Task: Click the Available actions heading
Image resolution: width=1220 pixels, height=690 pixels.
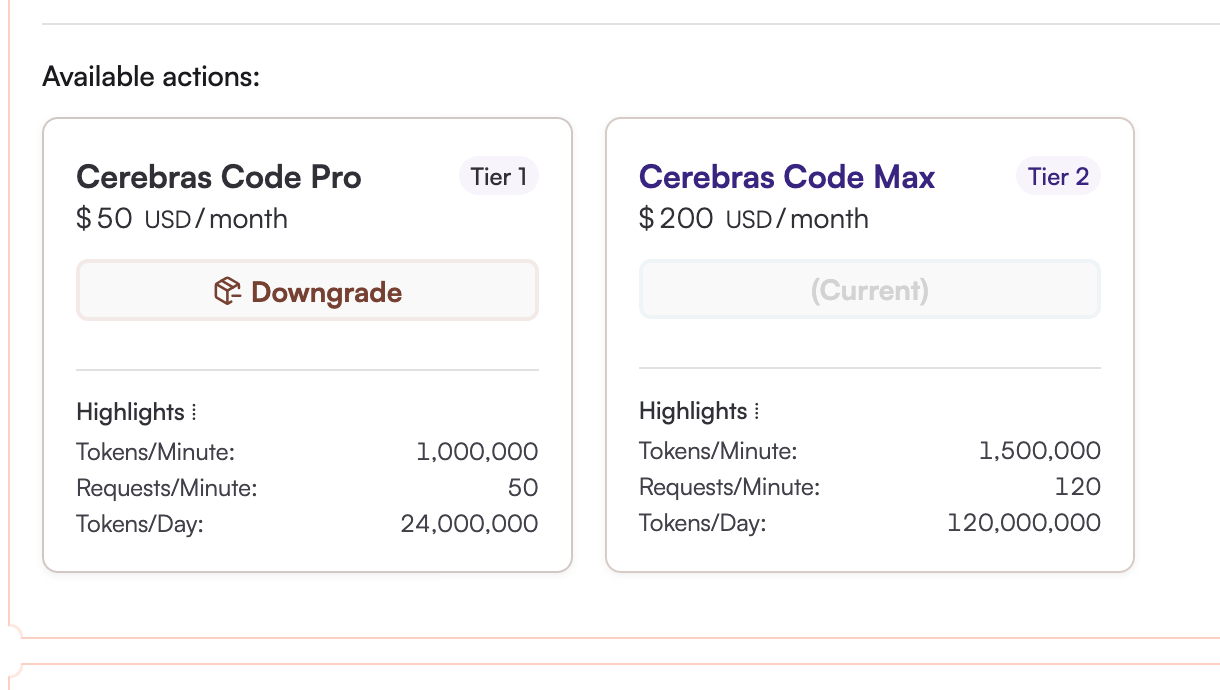Action: (151, 77)
